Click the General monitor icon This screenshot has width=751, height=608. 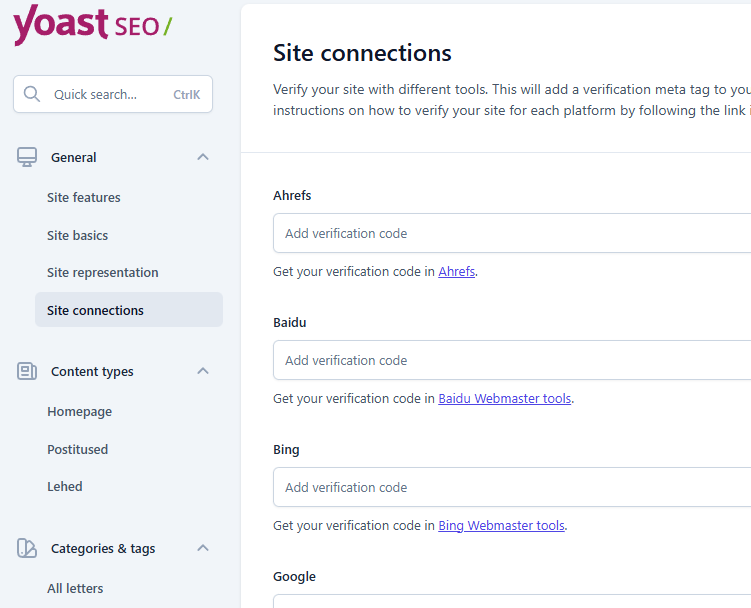(x=27, y=157)
